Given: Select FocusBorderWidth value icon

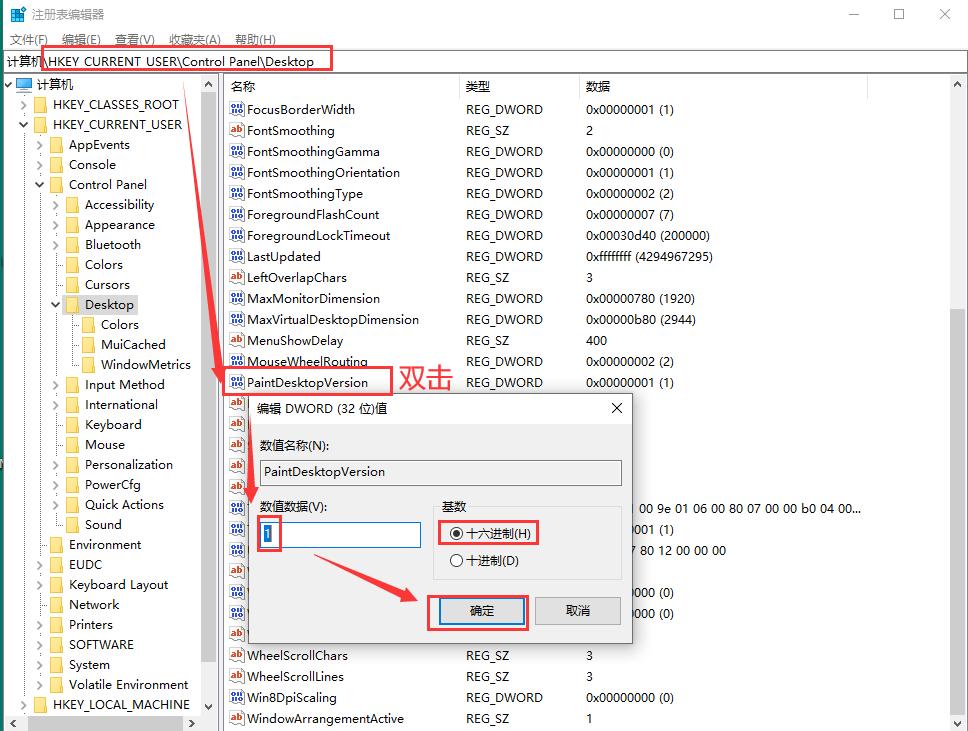Looking at the screenshot, I should tap(236, 110).
